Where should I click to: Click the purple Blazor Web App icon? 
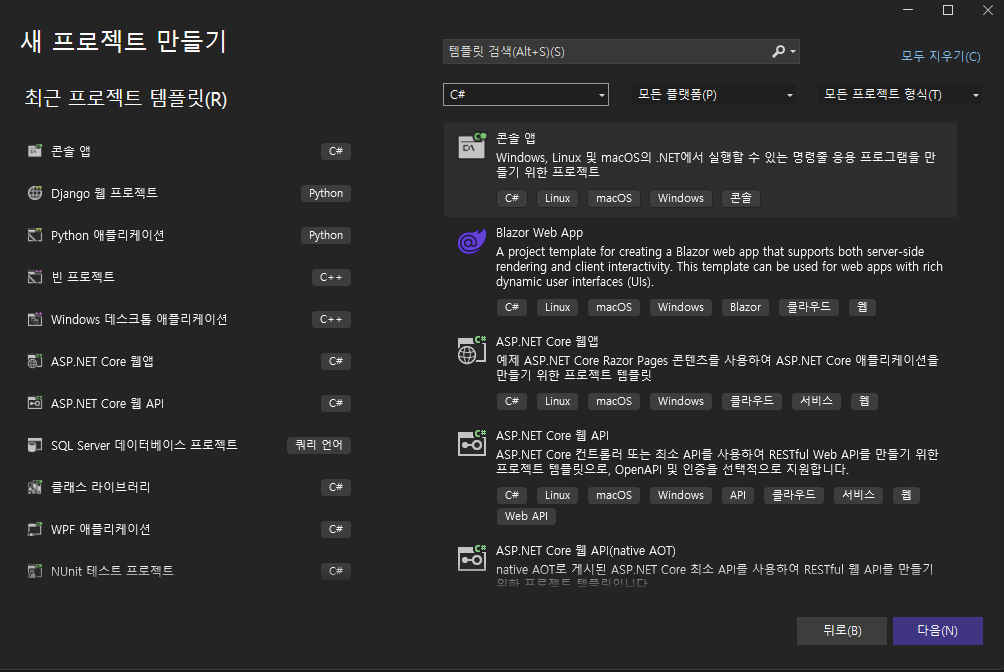pyautogui.click(x=472, y=242)
